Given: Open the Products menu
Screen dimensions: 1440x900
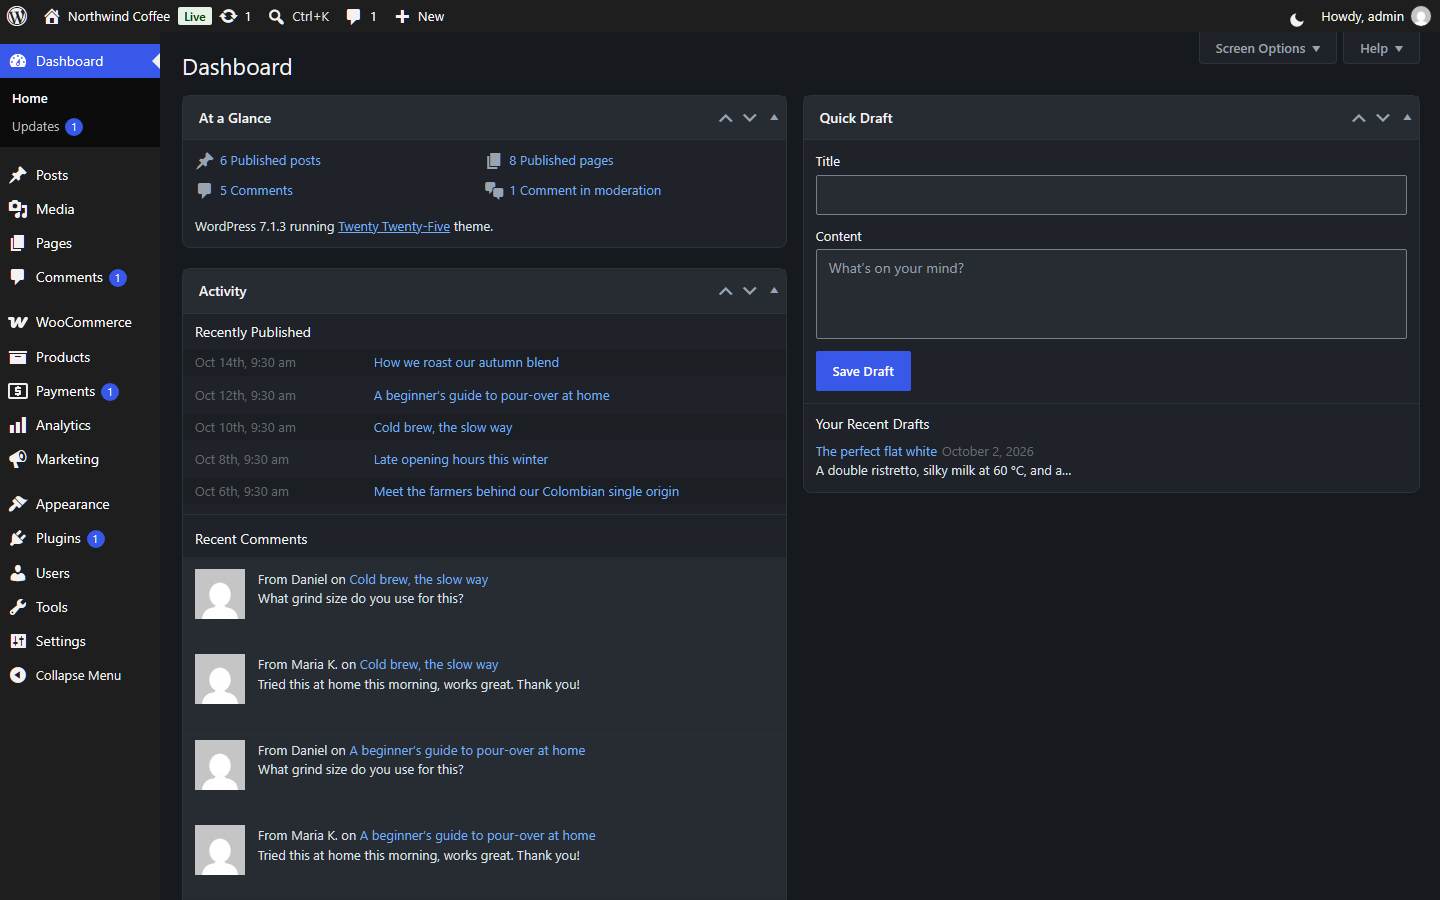Looking at the screenshot, I should 80,357.
